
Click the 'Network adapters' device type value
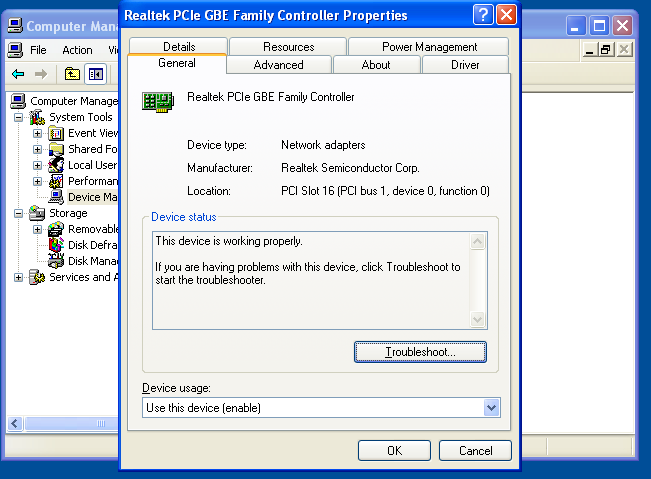click(x=323, y=145)
